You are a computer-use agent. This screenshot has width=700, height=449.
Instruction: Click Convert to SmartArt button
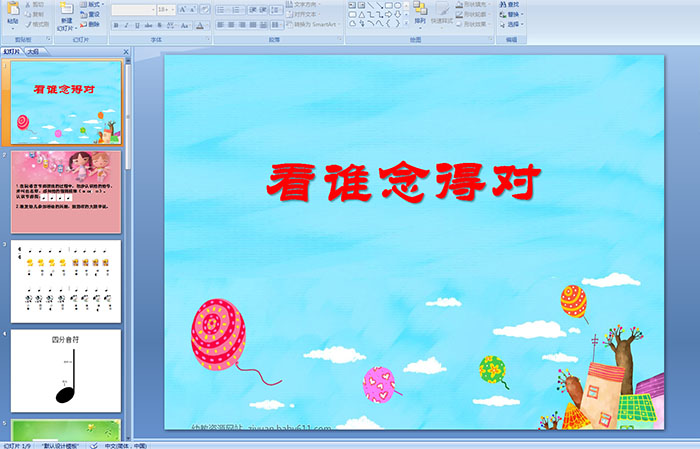click(313, 24)
